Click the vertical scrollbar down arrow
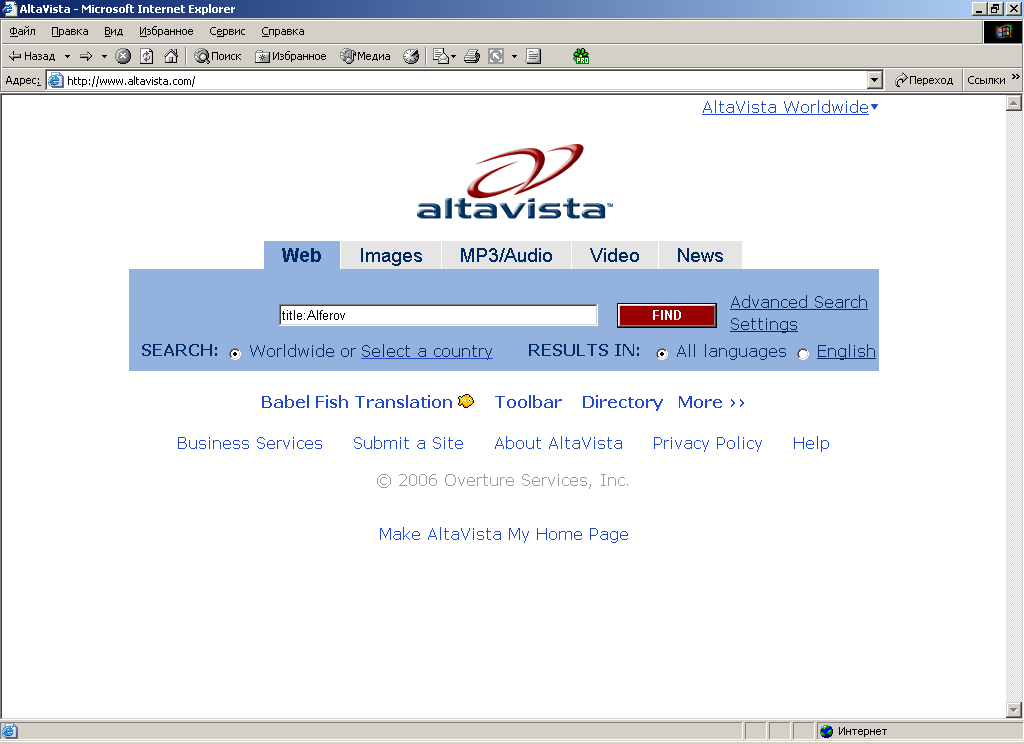The height and width of the screenshot is (744, 1024). pyautogui.click(x=1014, y=709)
